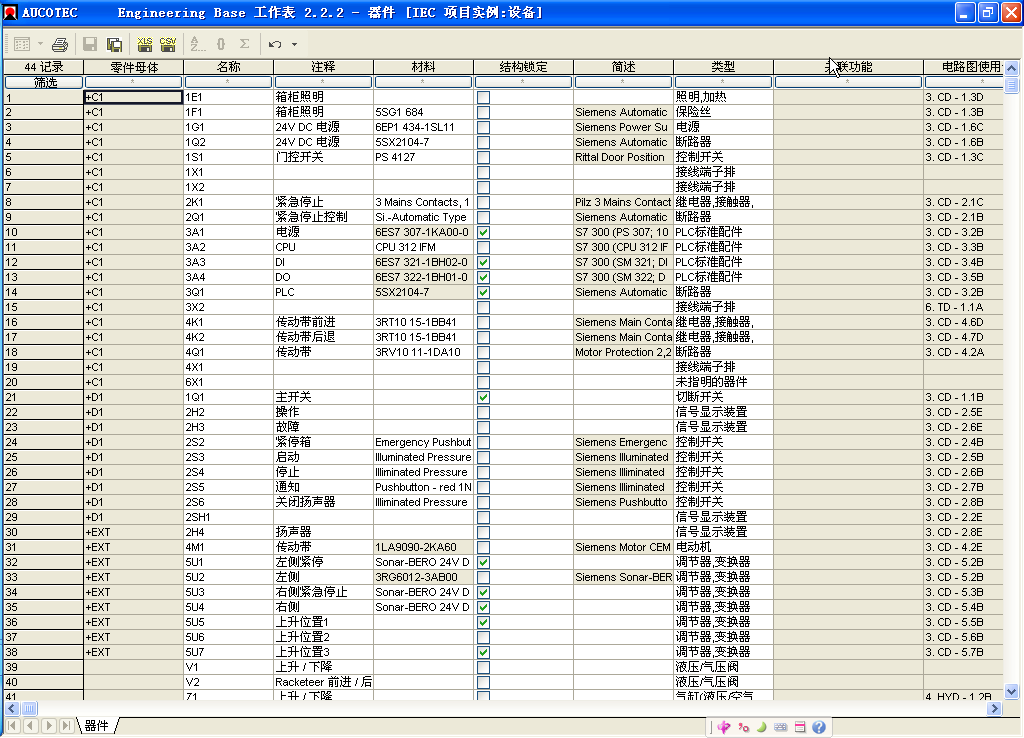Go to first sheet navigation arrow
The height and width of the screenshot is (738, 1024).
[12, 726]
